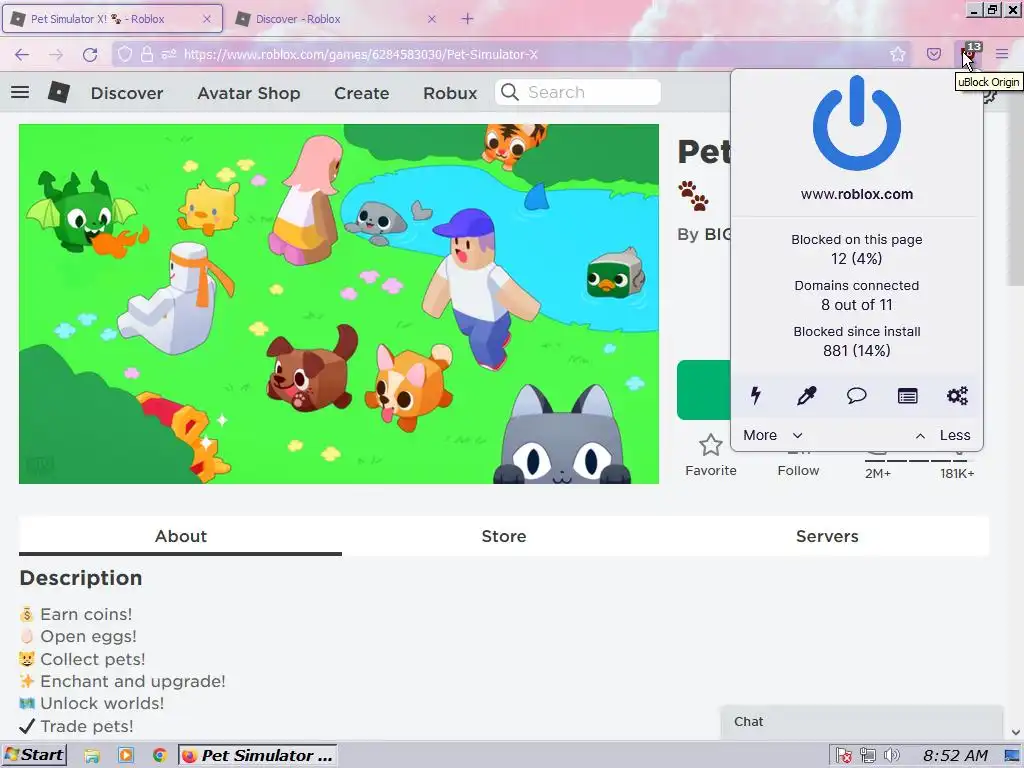Open uBlock element picker eyedropper

(x=807, y=395)
